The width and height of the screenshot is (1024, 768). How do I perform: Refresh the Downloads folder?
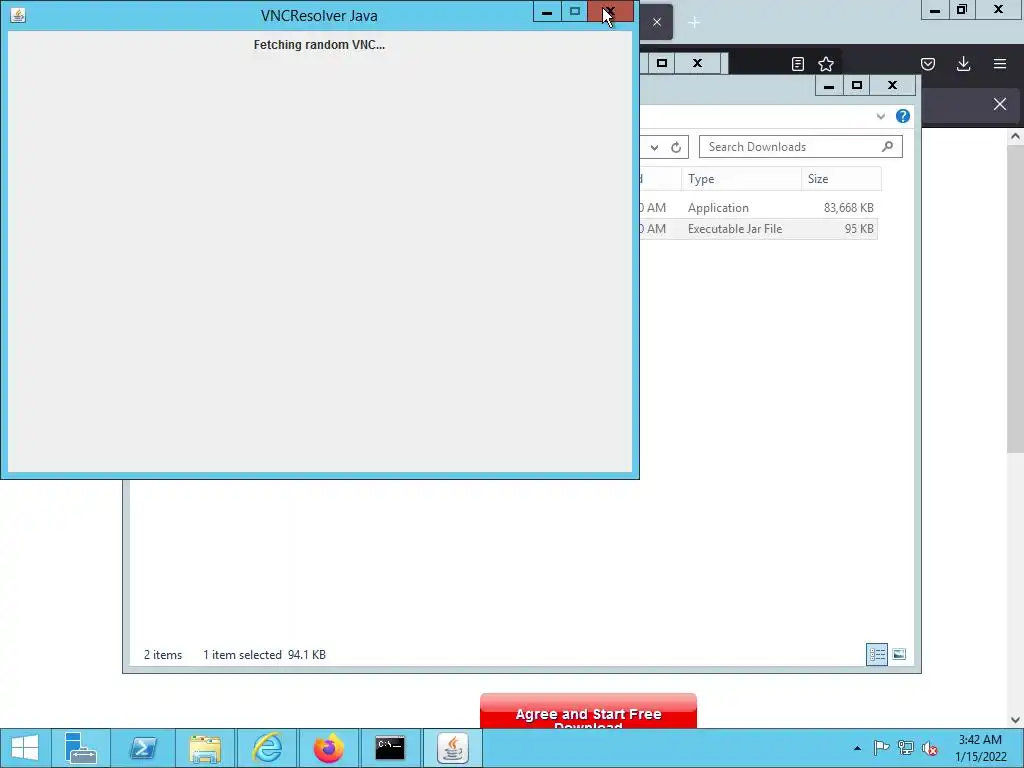point(676,148)
